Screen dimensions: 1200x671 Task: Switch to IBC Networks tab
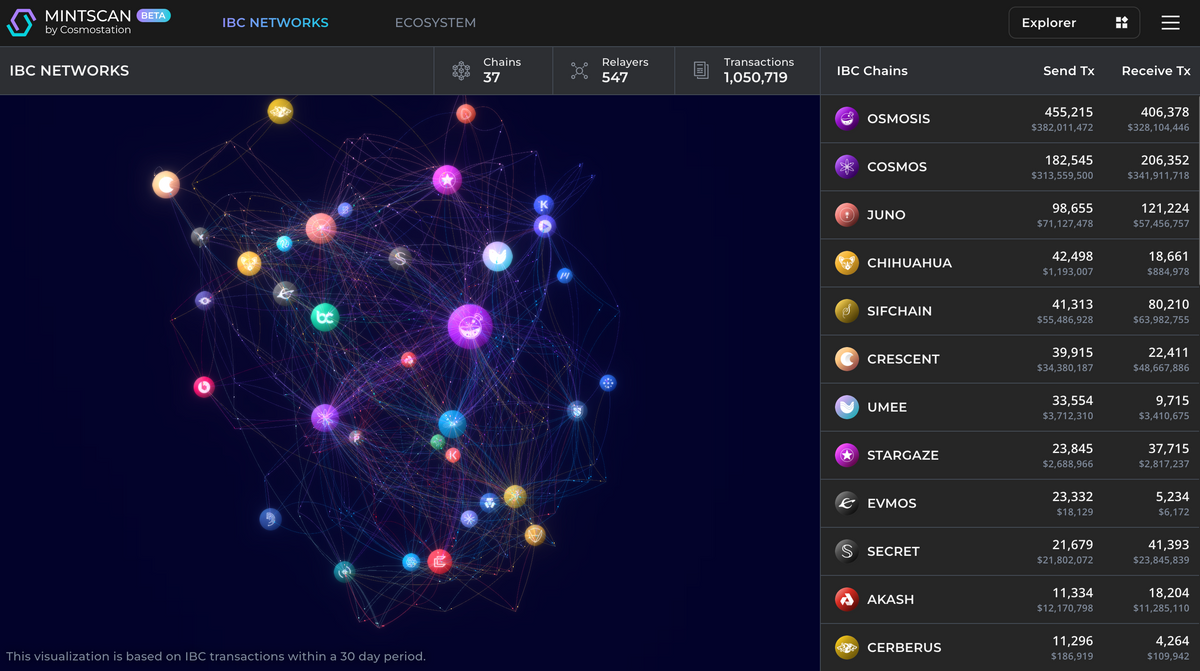click(275, 23)
